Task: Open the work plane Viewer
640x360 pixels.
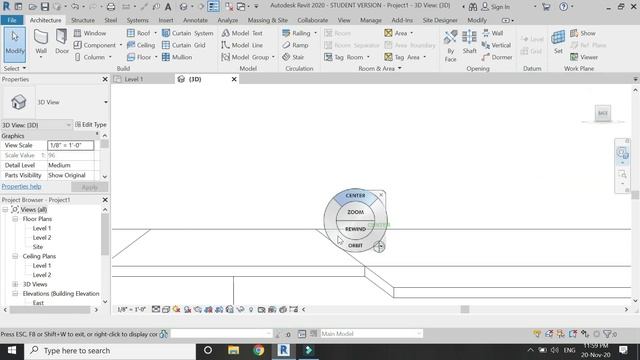Action: coord(584,57)
